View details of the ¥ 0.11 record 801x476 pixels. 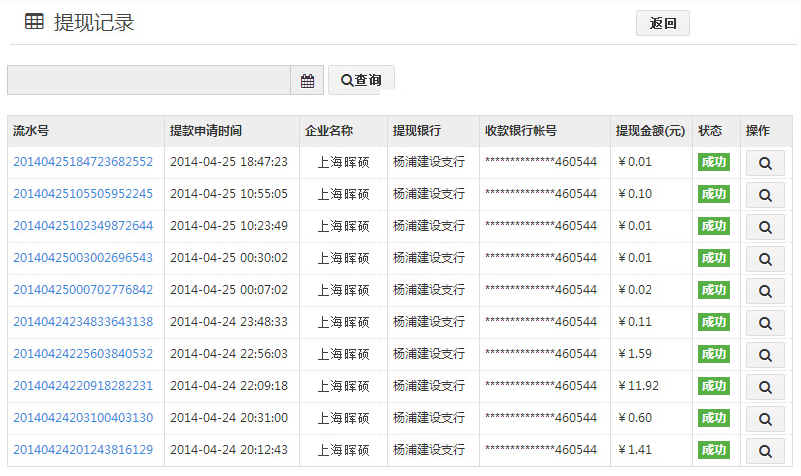(765, 322)
